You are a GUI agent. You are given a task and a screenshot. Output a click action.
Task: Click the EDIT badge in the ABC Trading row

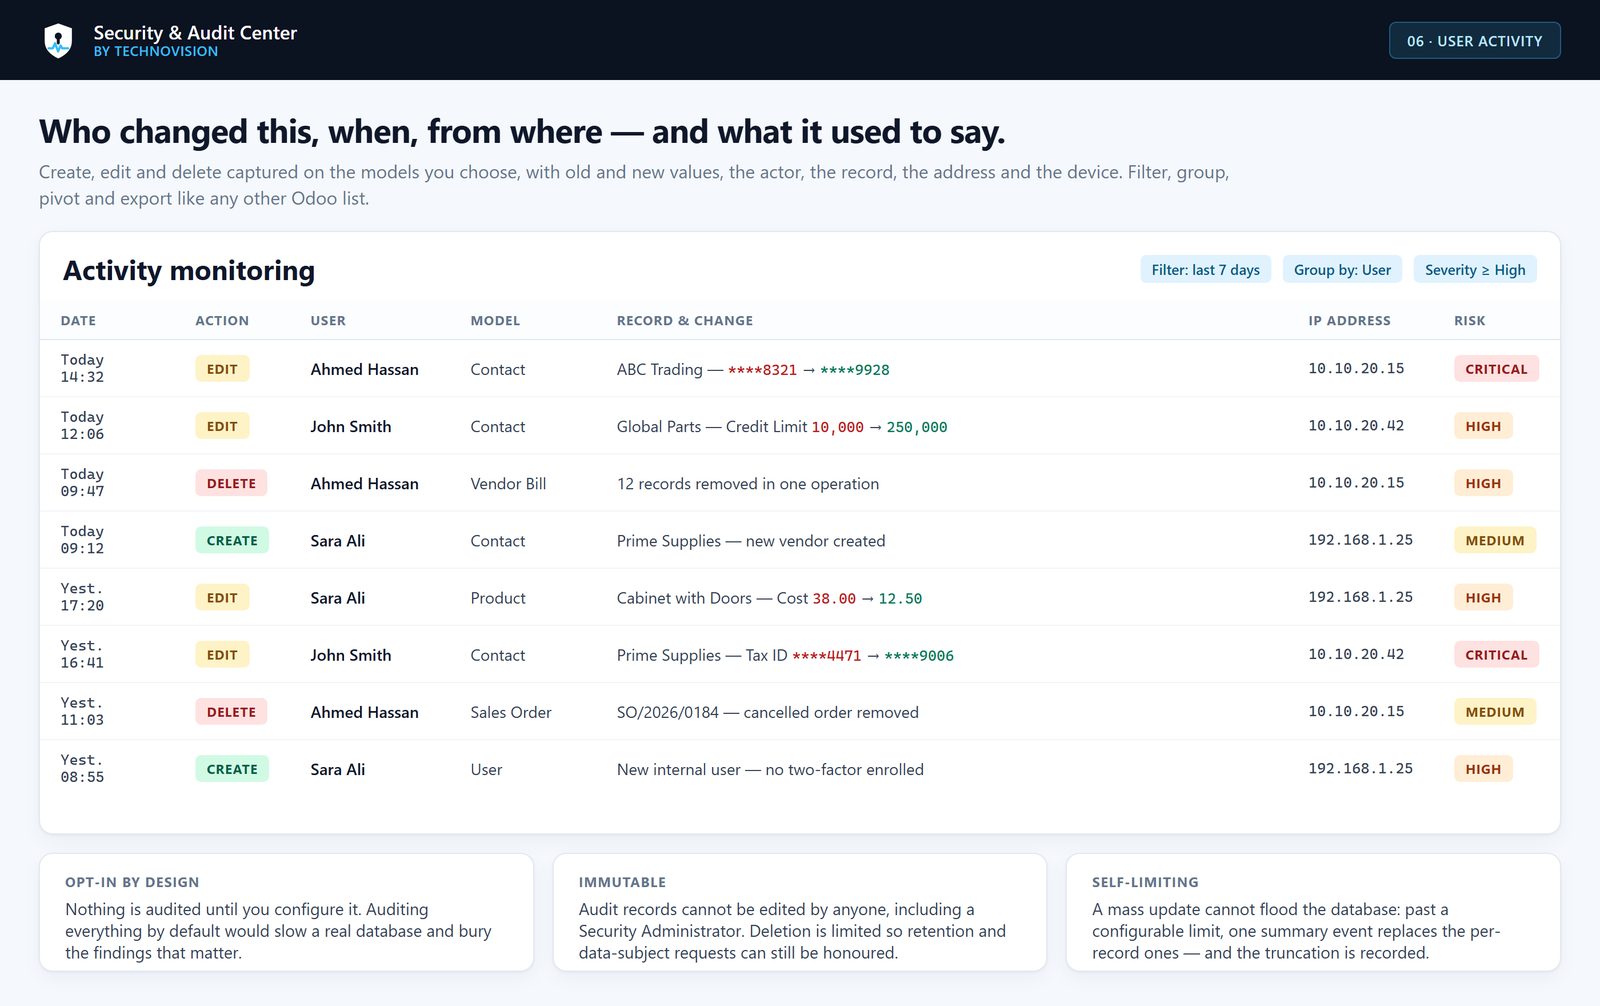tap(222, 369)
